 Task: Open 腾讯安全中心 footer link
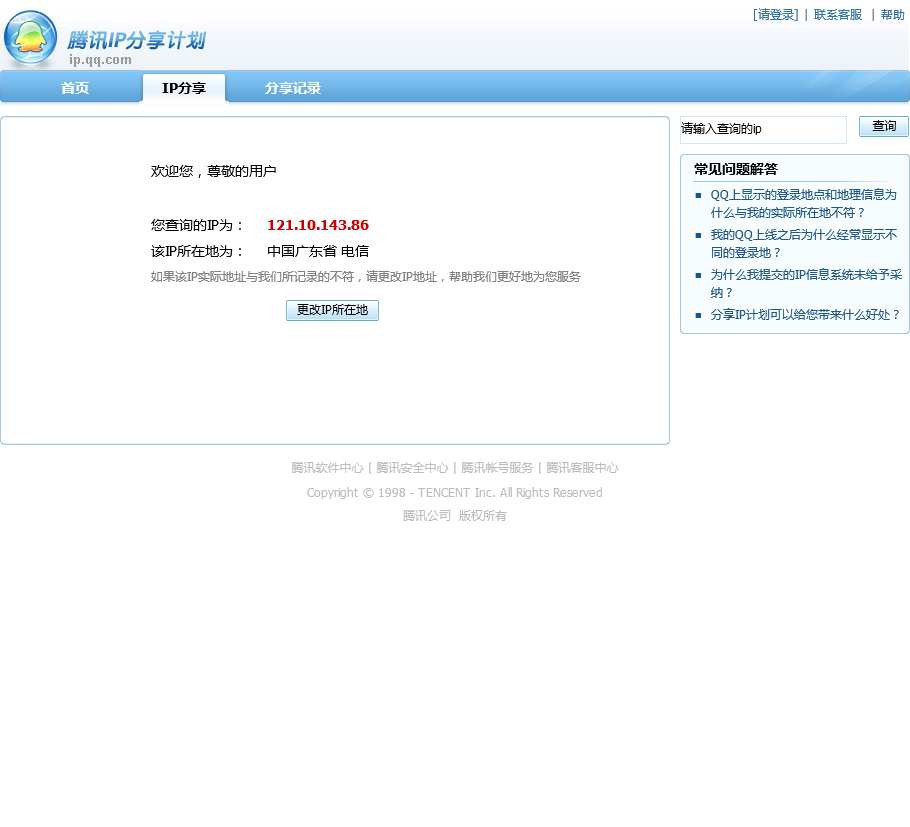pos(412,468)
